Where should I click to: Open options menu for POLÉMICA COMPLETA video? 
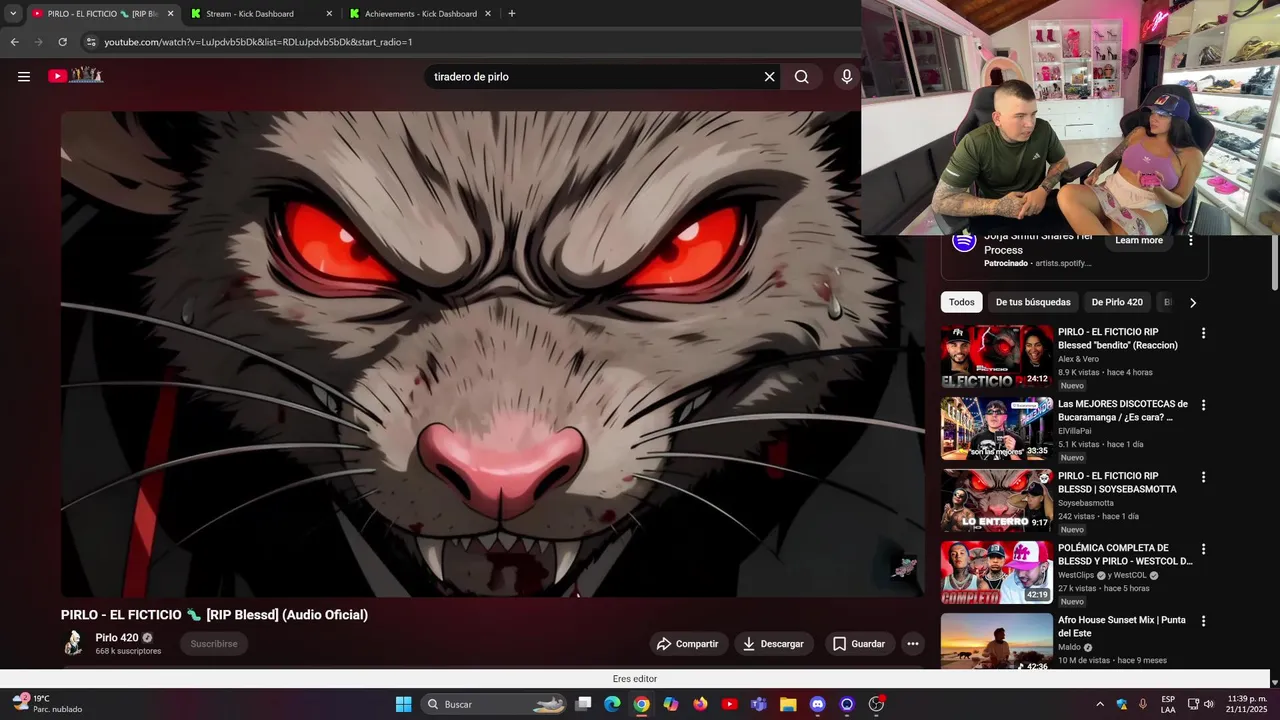click(x=1203, y=549)
